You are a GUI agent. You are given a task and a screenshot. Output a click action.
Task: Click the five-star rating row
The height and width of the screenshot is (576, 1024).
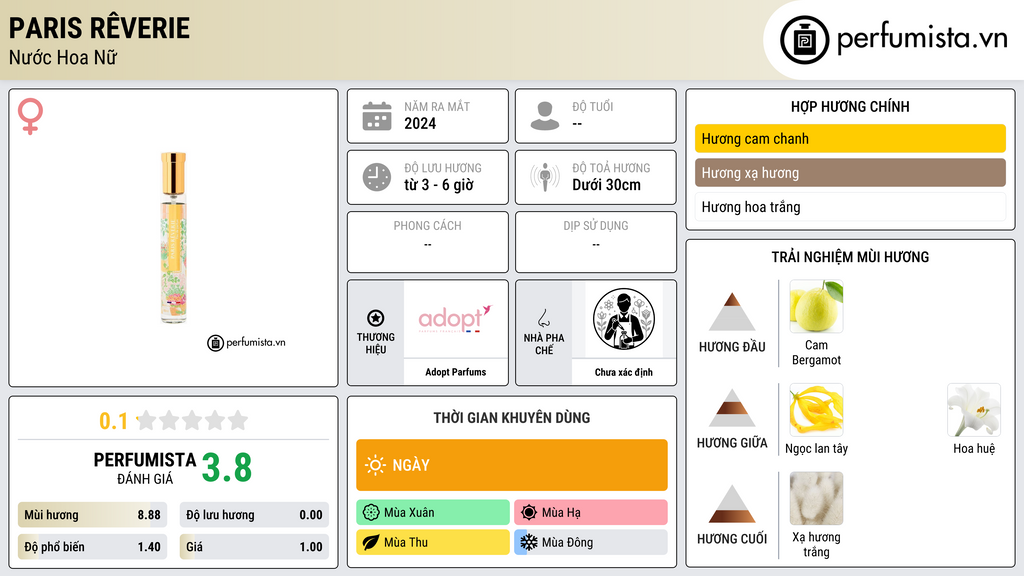tap(192, 421)
